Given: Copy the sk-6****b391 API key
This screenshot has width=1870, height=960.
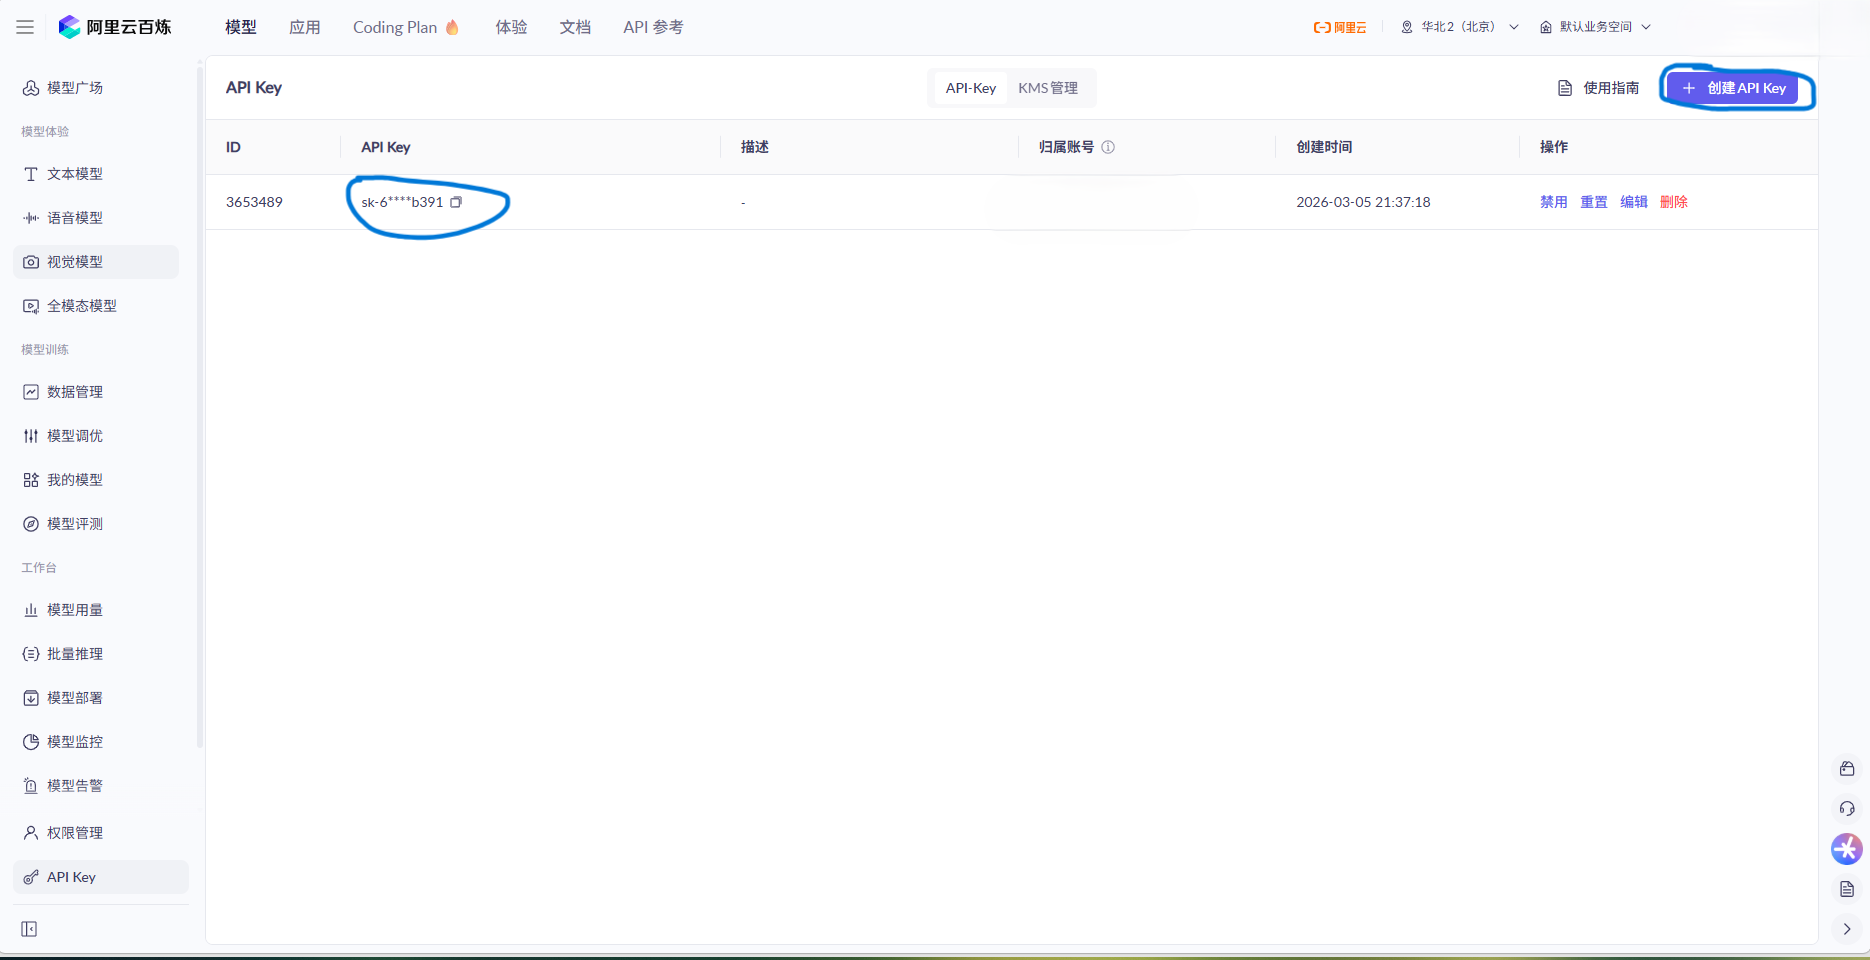Looking at the screenshot, I should click(x=456, y=202).
